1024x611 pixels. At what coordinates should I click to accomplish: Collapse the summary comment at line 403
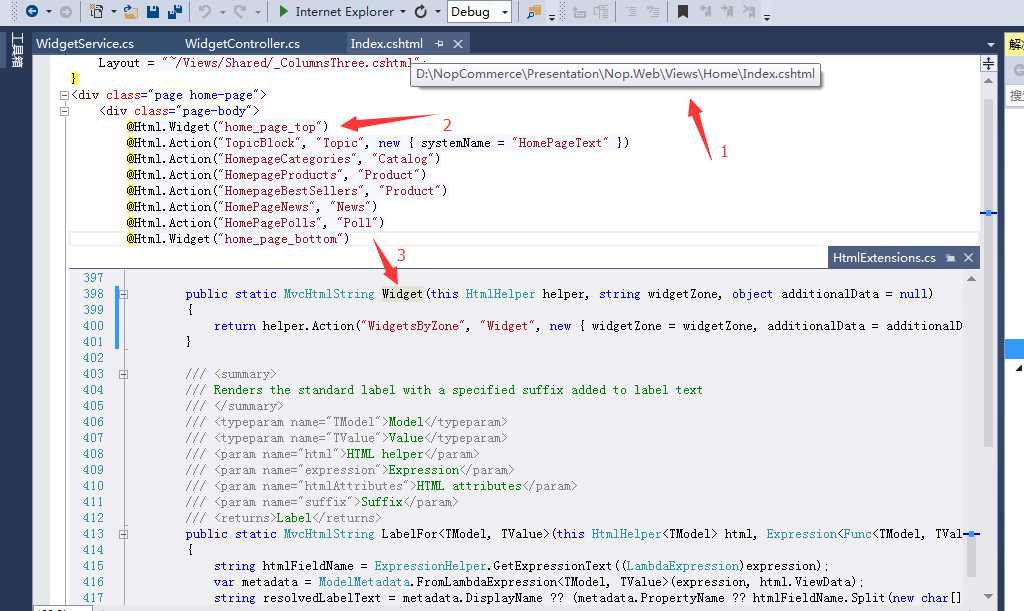pos(123,375)
